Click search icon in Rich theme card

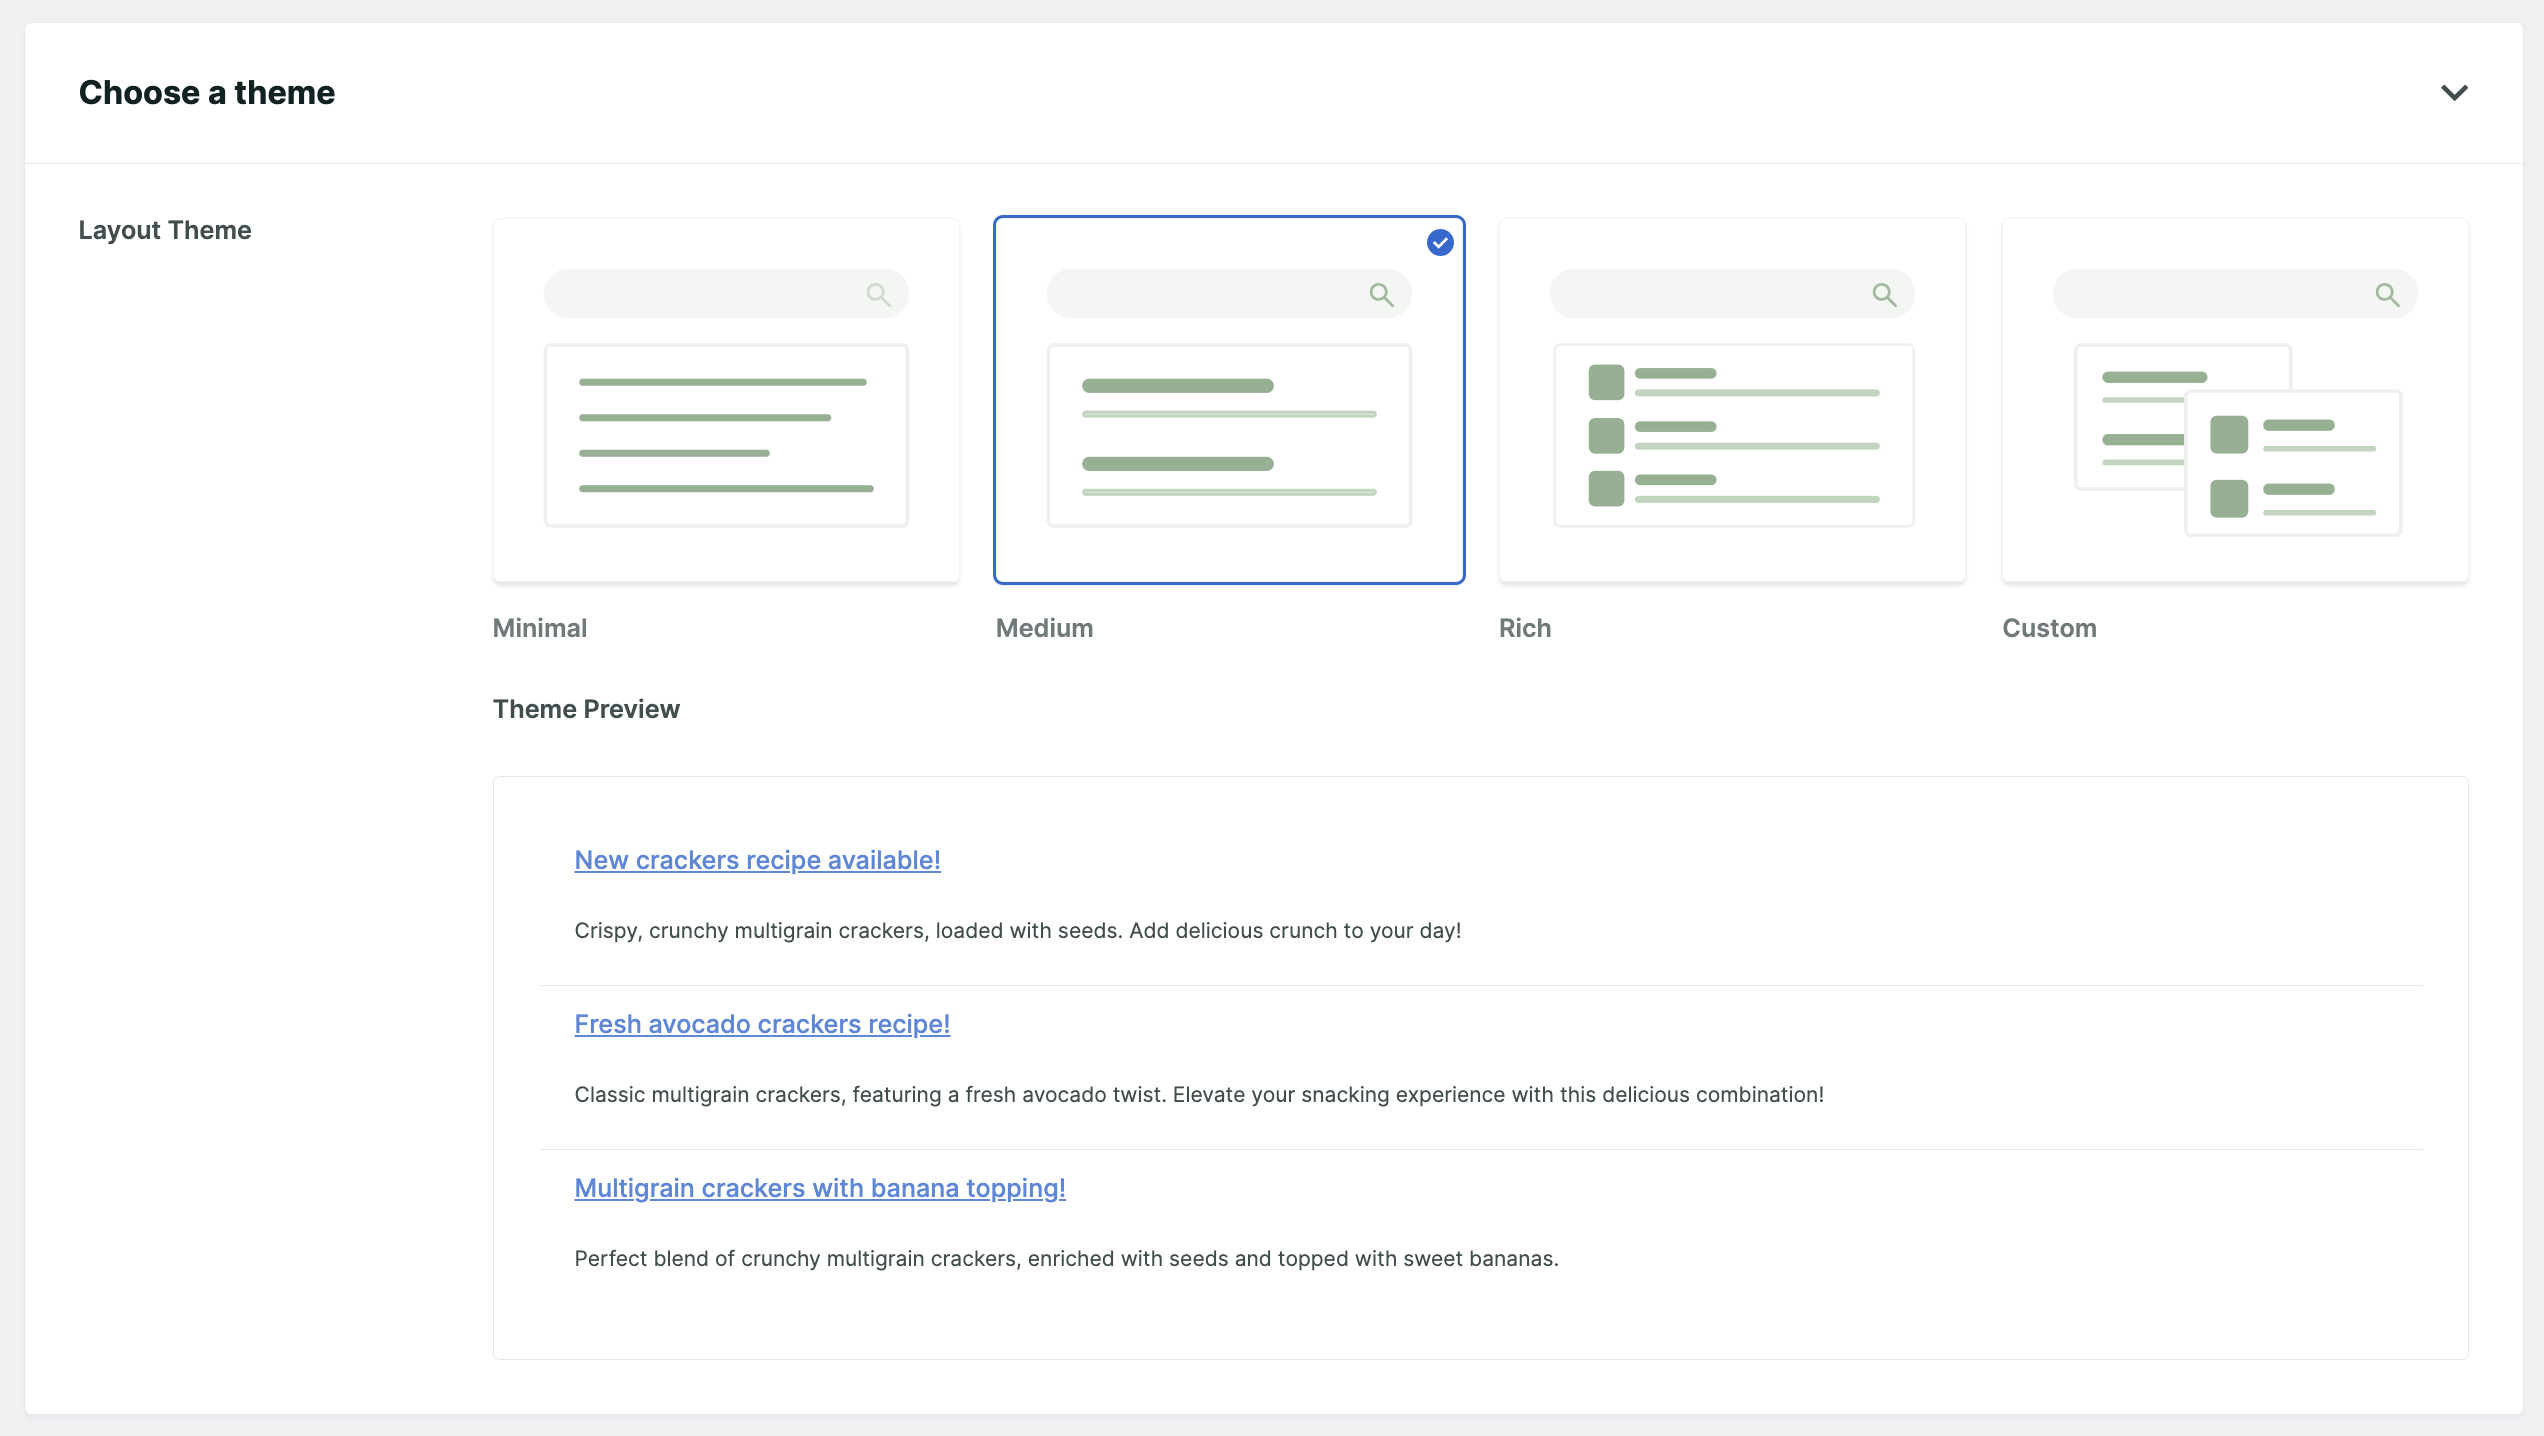click(x=1884, y=294)
